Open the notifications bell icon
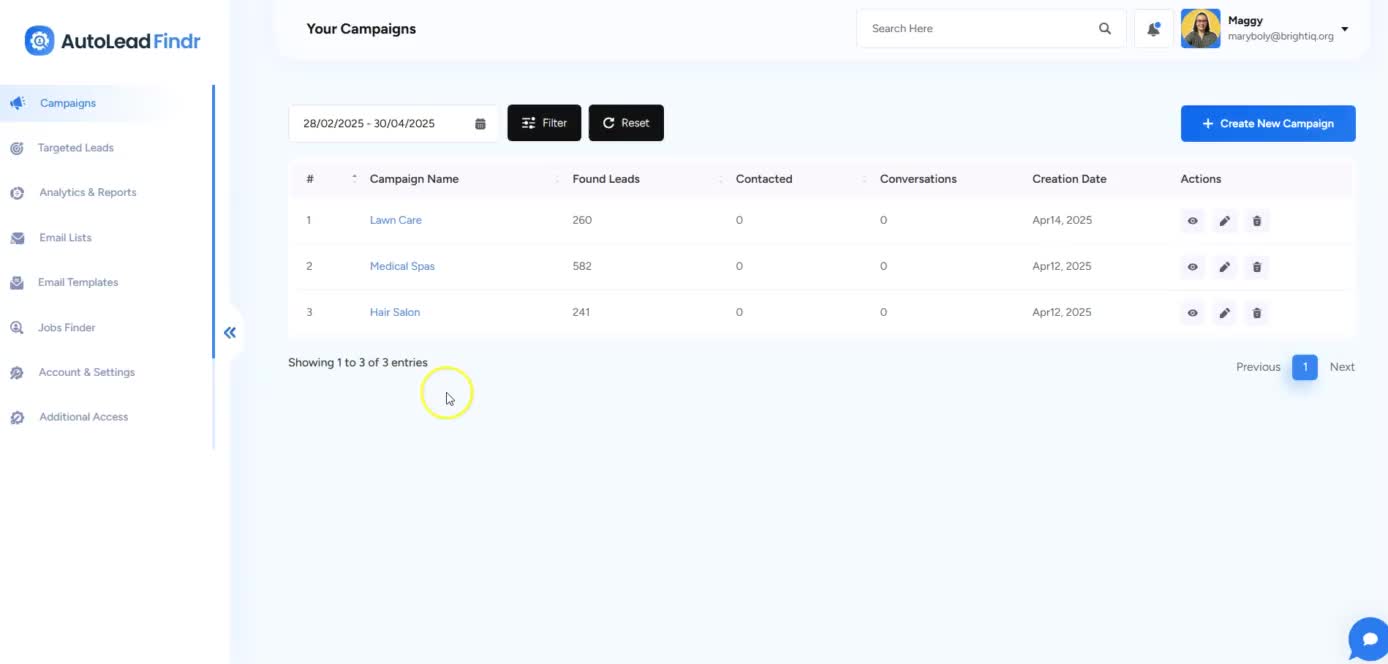Screen dimensions: 1388x664 (1153, 29)
